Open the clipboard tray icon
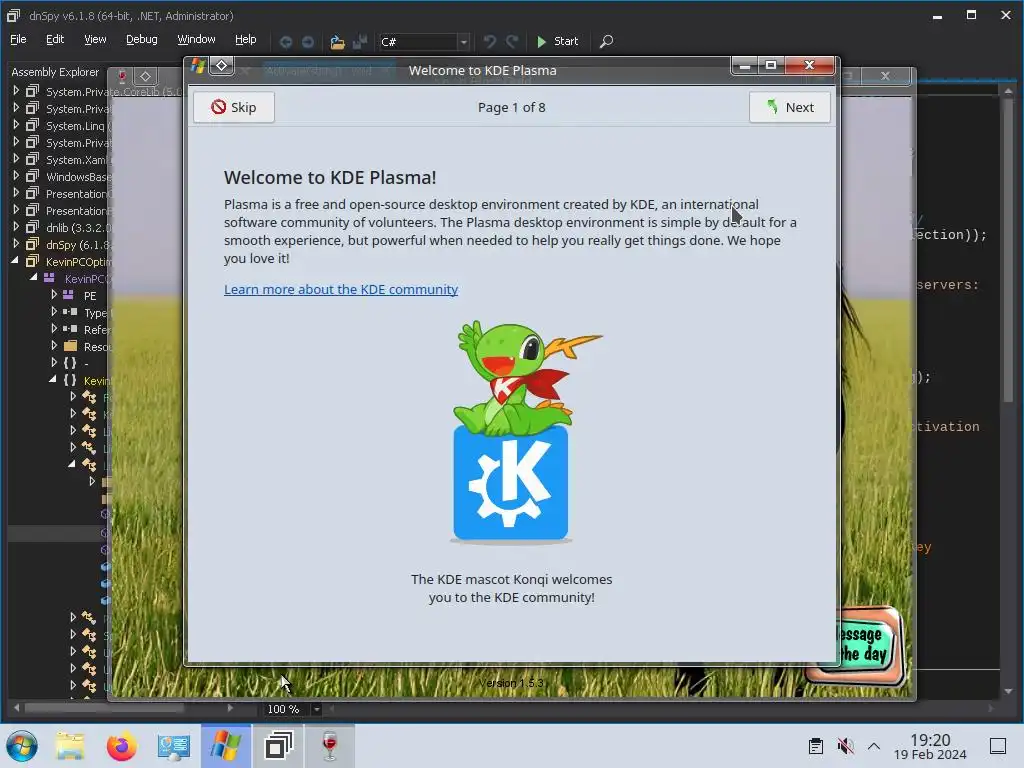Viewport: 1024px width, 768px height. click(816, 746)
